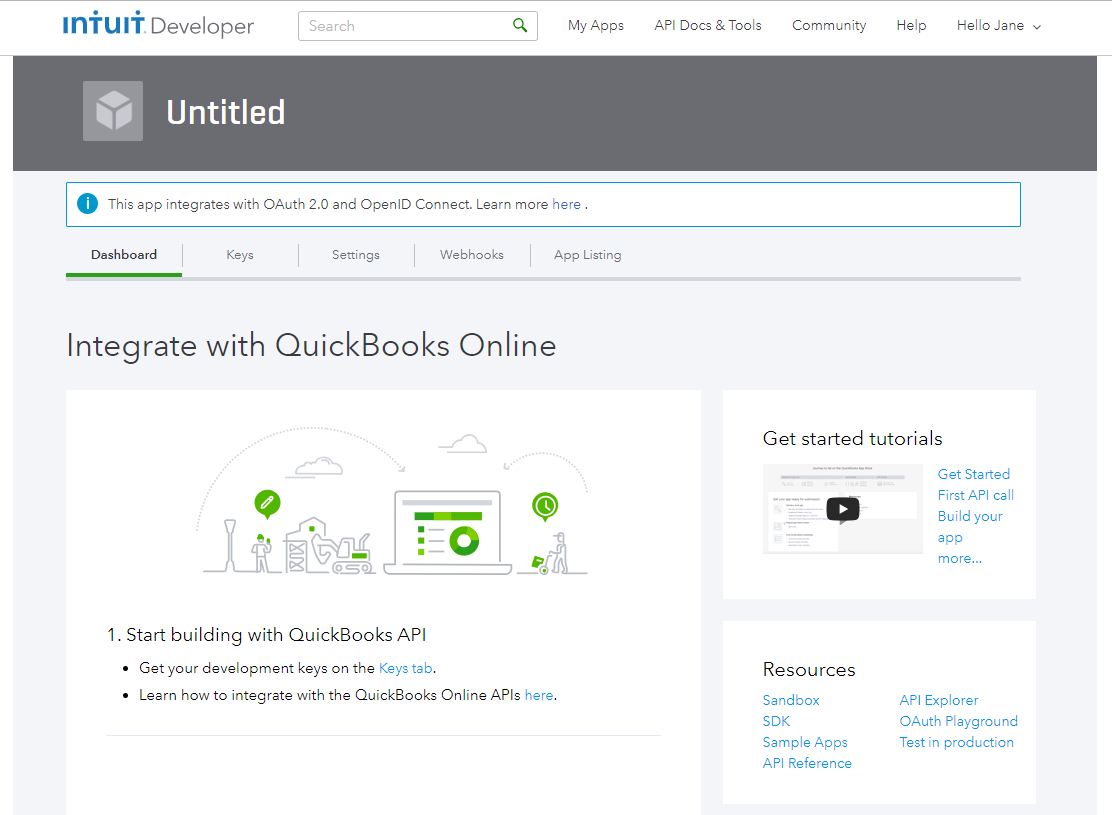This screenshot has height=815, width=1112.
Task: Open API Docs & Tools menu
Action: (x=707, y=26)
